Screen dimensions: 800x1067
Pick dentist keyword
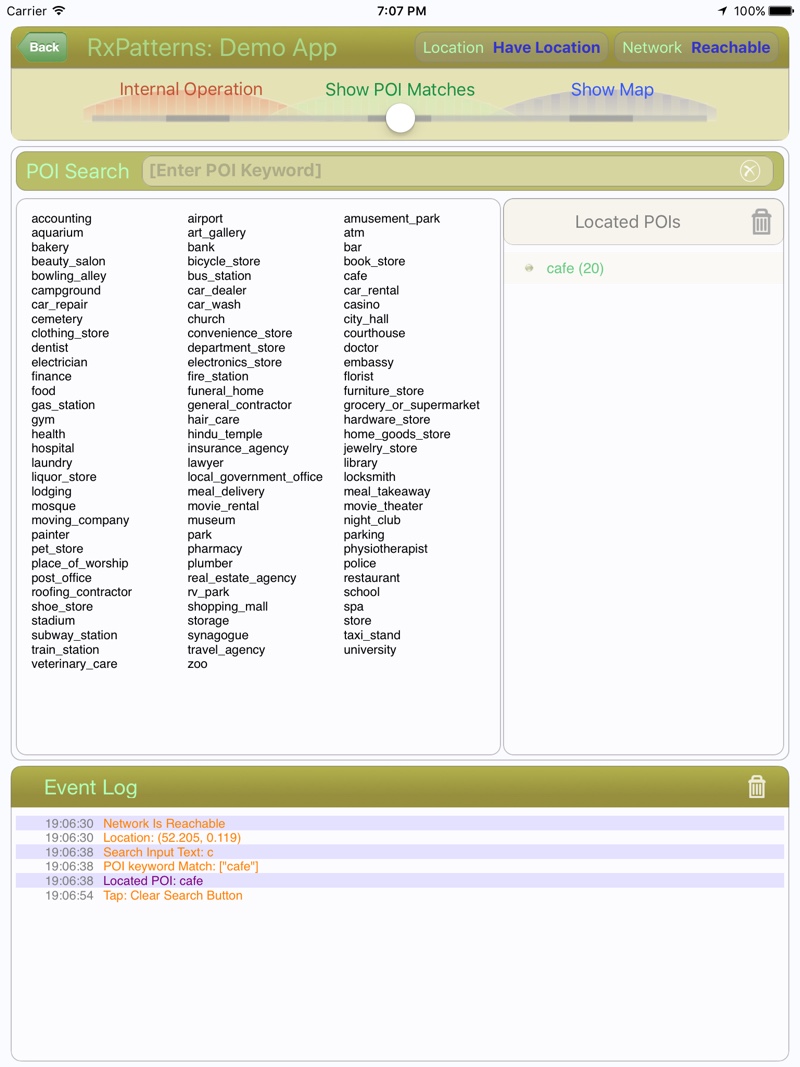(x=50, y=348)
